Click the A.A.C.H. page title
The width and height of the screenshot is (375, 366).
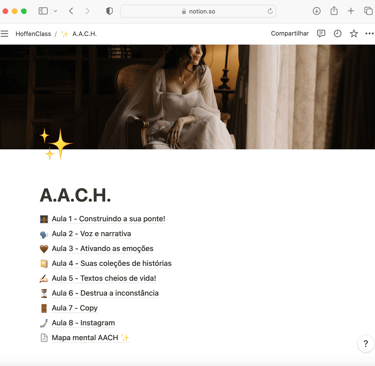tap(75, 195)
